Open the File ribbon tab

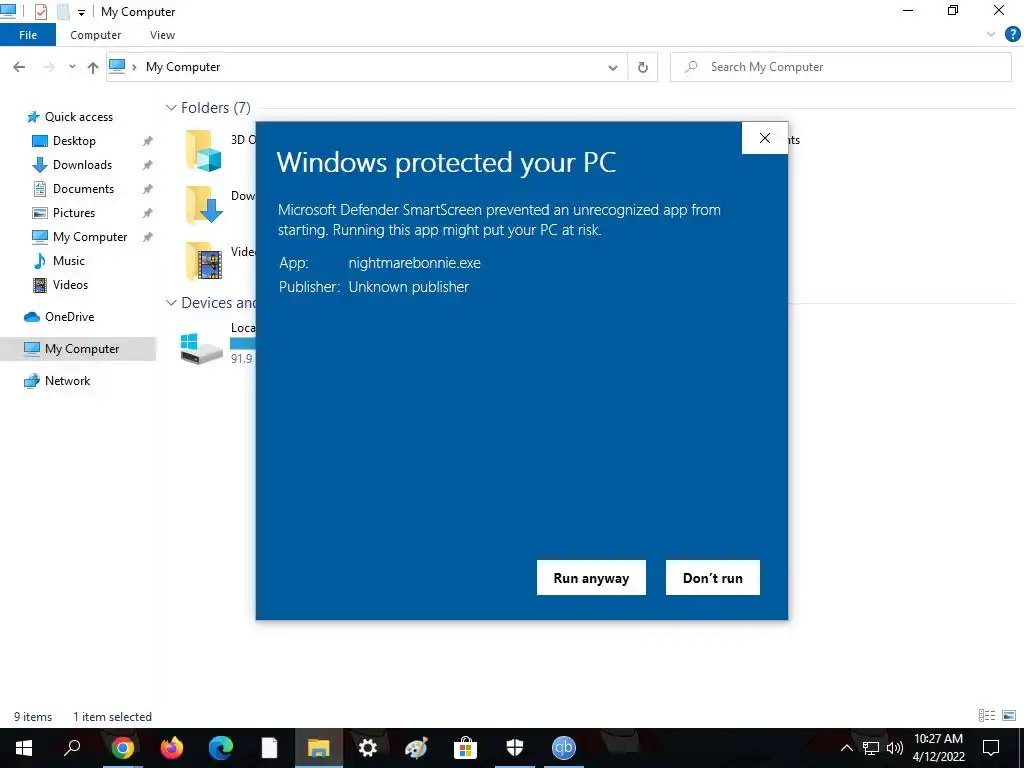tap(28, 35)
